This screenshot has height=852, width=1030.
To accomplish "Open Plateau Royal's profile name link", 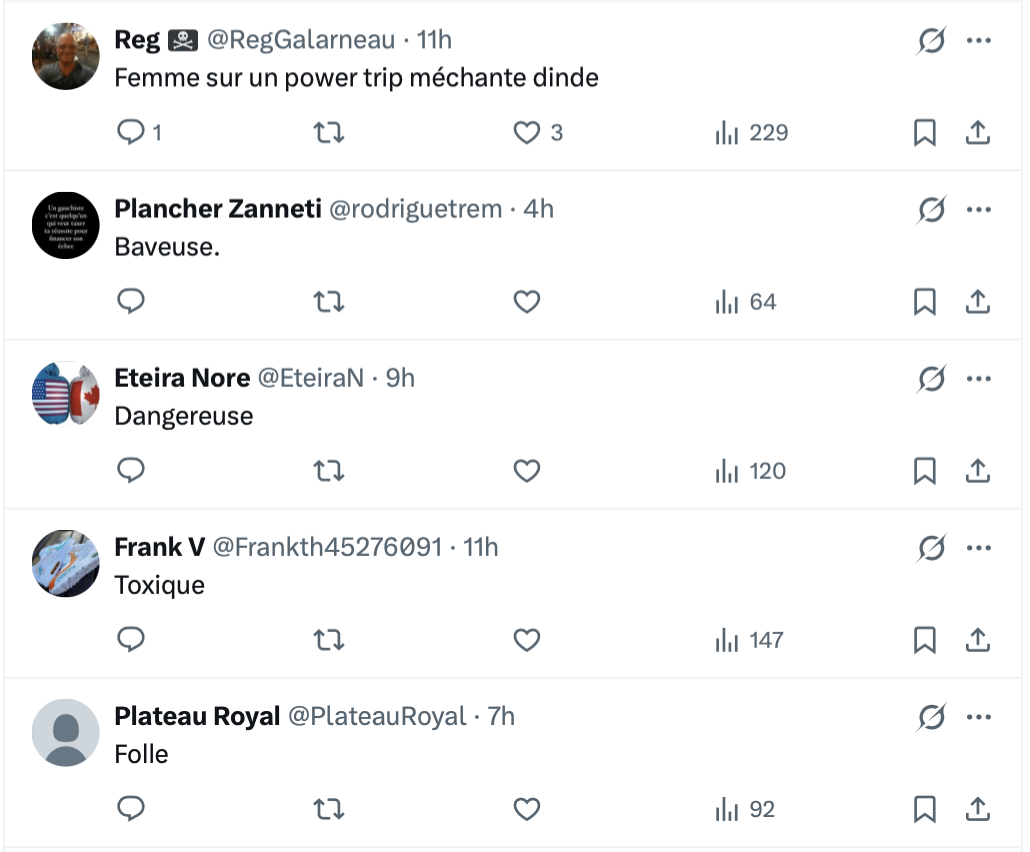I will pos(197,717).
